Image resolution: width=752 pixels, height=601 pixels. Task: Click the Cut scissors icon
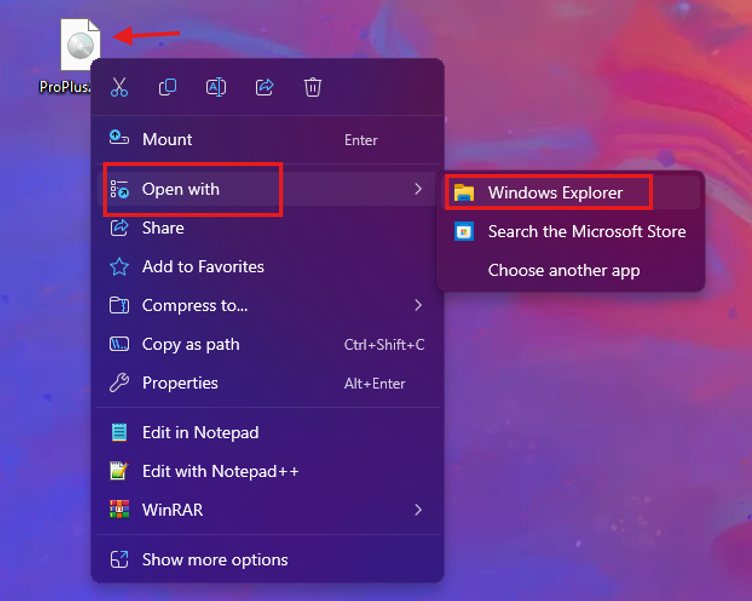[x=119, y=87]
